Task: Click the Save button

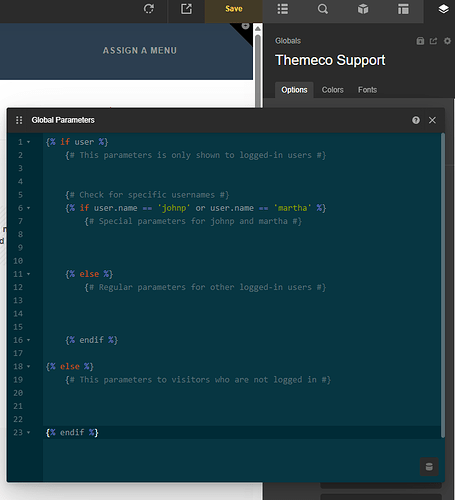Action: coord(234,9)
